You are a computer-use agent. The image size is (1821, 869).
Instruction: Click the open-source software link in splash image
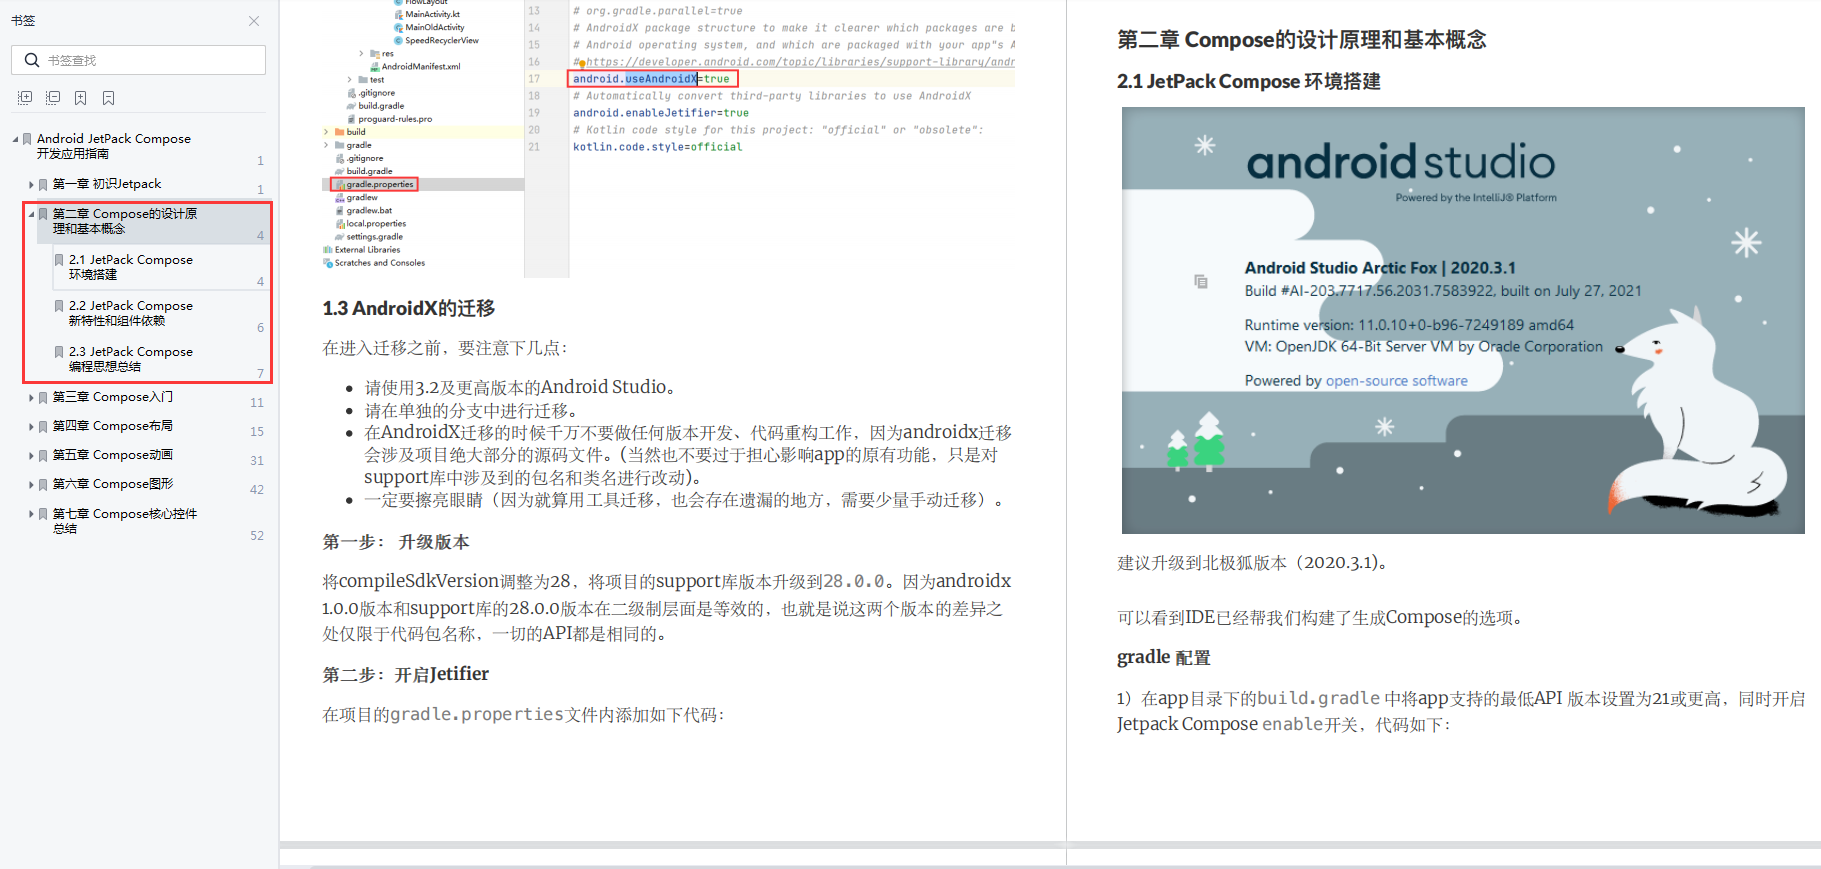[1396, 381]
